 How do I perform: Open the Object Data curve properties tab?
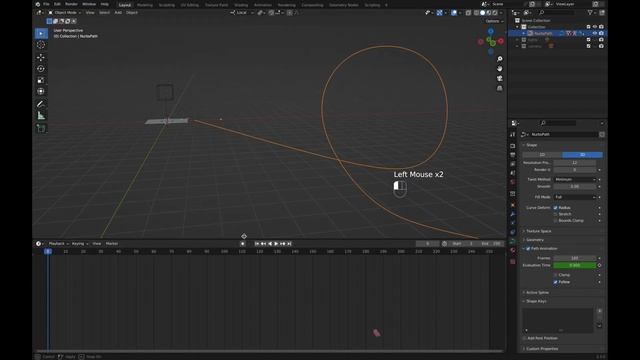[x=513, y=241]
